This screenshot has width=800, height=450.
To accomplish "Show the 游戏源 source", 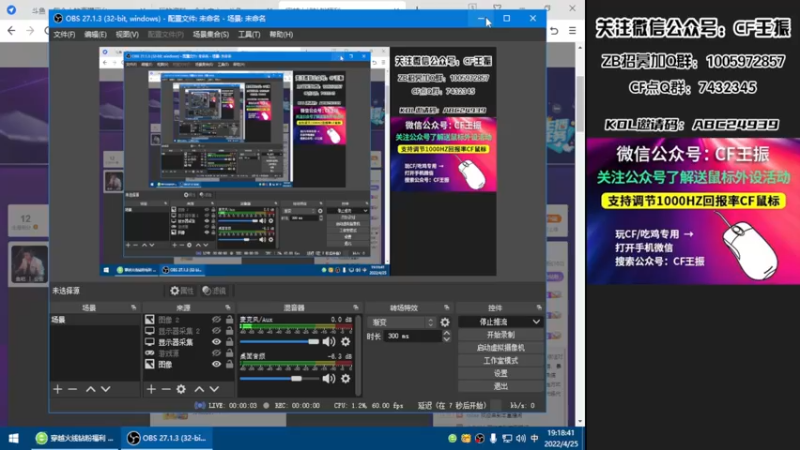I will coord(216,353).
